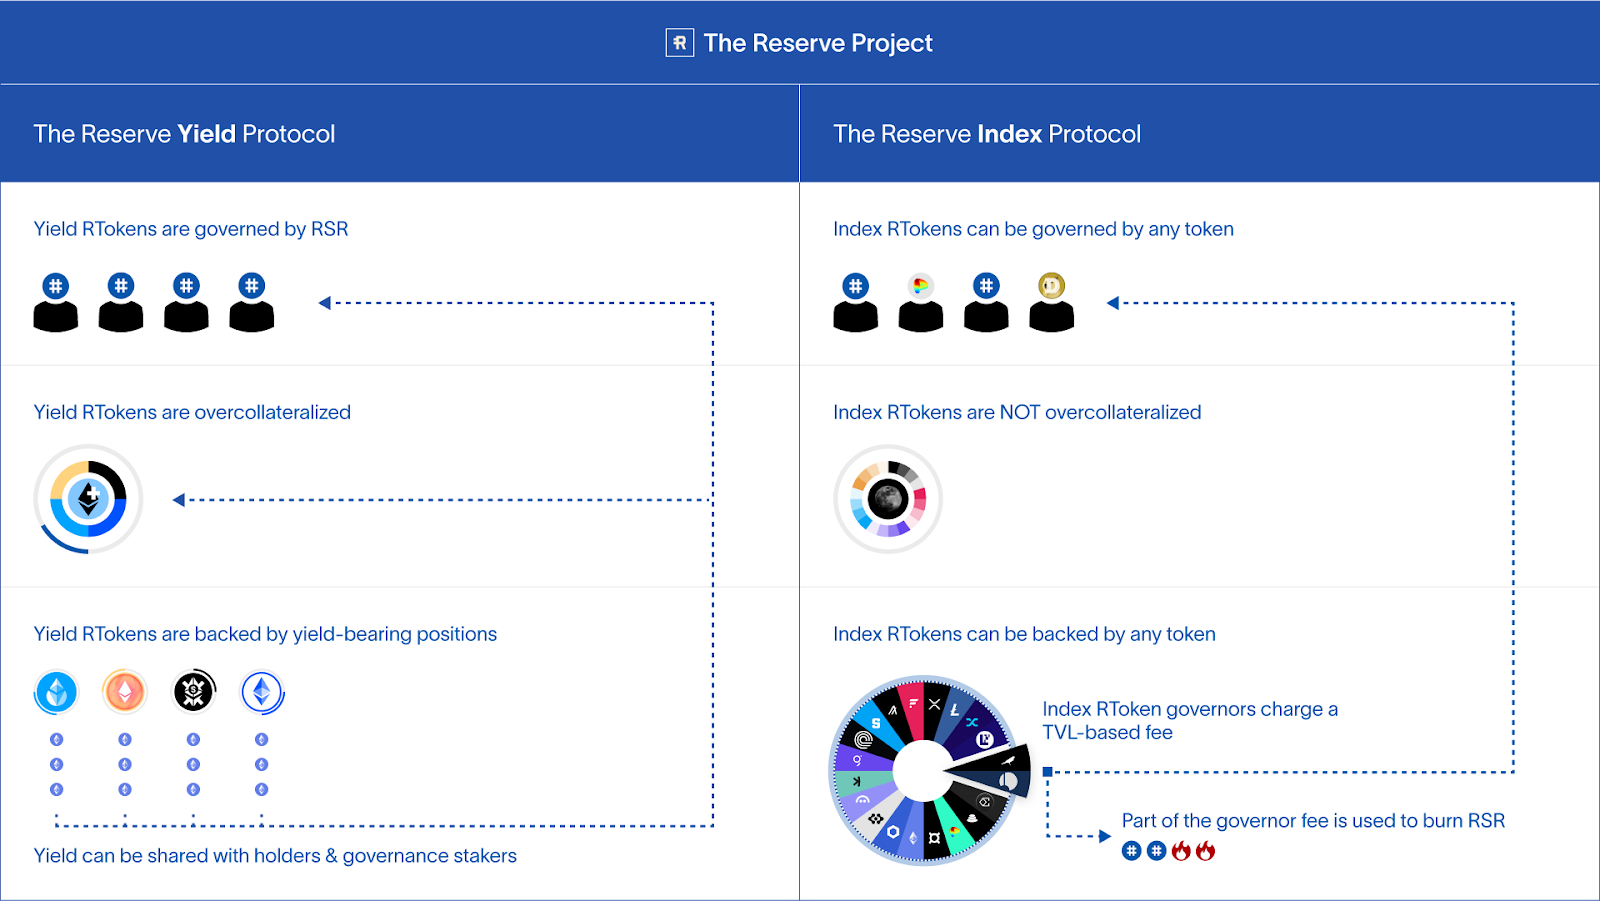Click the Ethereum pie chart under Yield protocol
The height and width of the screenshot is (901, 1600).
pyautogui.click(x=88, y=498)
